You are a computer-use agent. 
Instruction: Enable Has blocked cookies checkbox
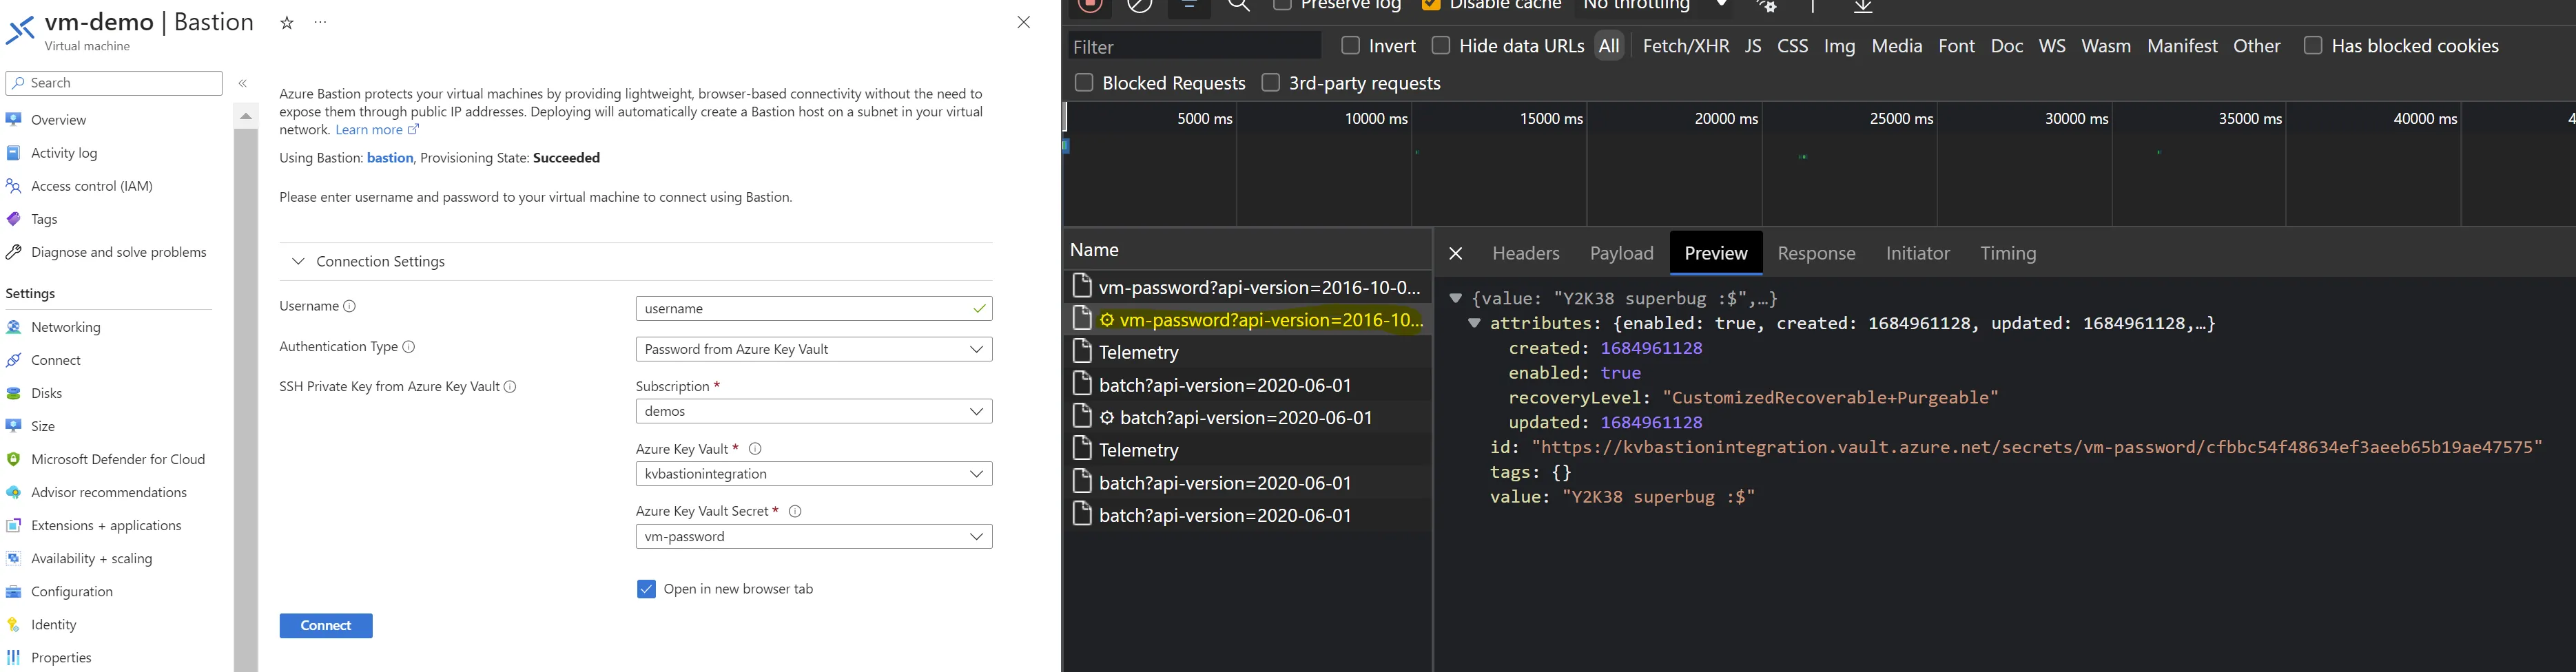point(2313,45)
